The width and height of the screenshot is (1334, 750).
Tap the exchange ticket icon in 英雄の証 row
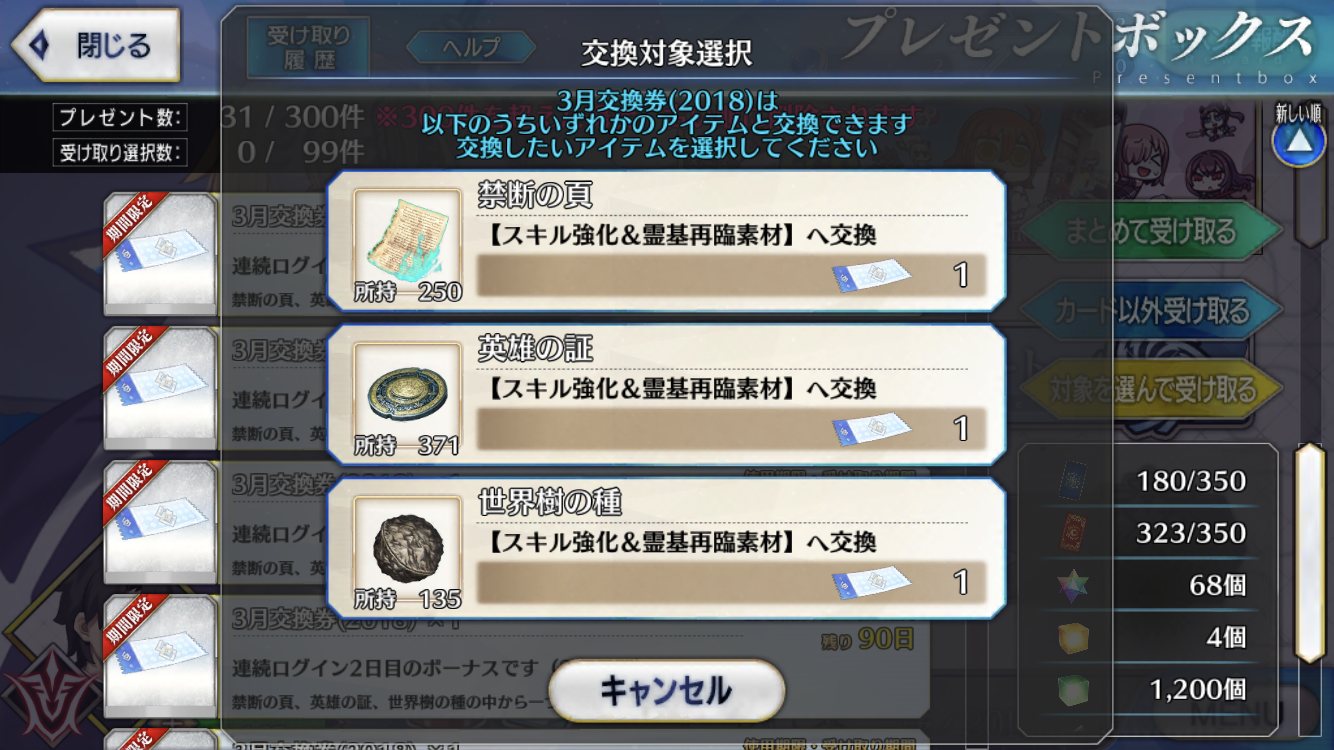871,428
